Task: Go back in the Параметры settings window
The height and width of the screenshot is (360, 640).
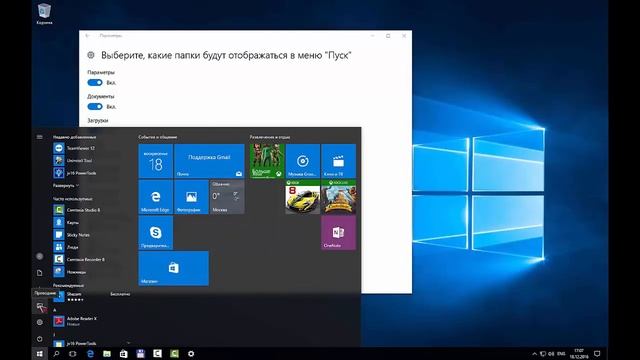Action: tap(87, 36)
